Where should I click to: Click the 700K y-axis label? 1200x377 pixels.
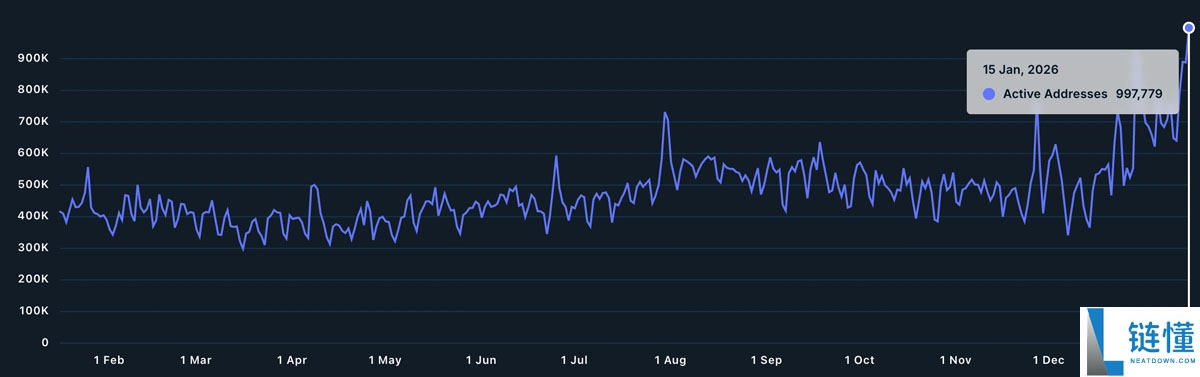[x=33, y=122]
